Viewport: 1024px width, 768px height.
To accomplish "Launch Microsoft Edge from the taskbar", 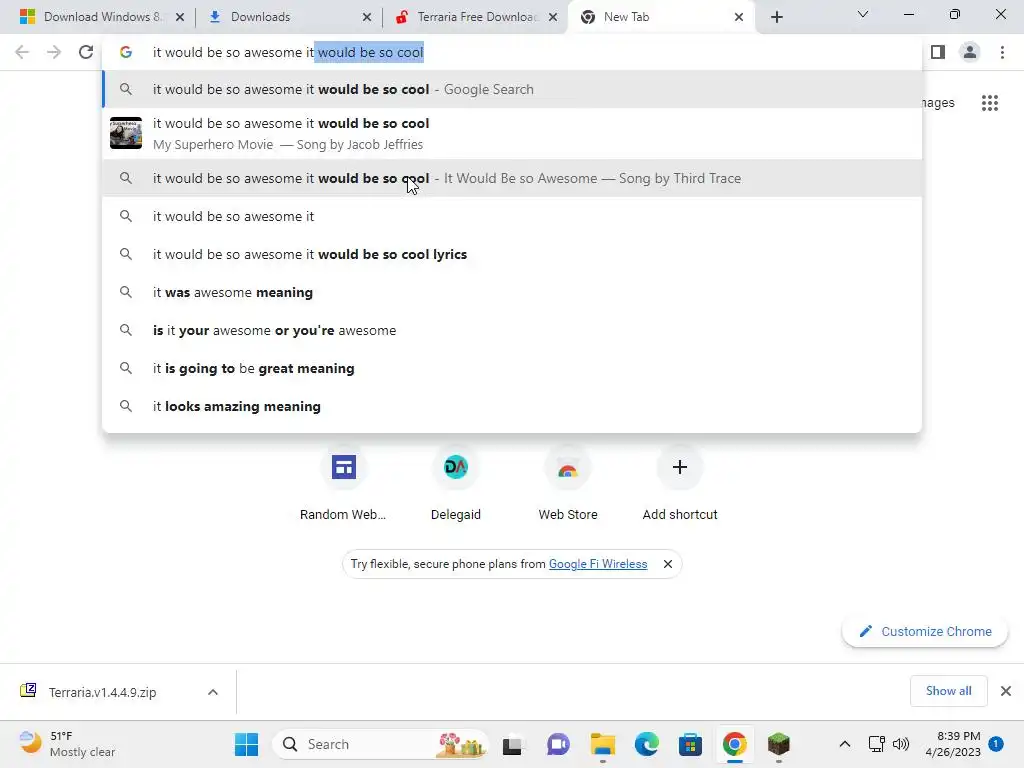I will (647, 744).
